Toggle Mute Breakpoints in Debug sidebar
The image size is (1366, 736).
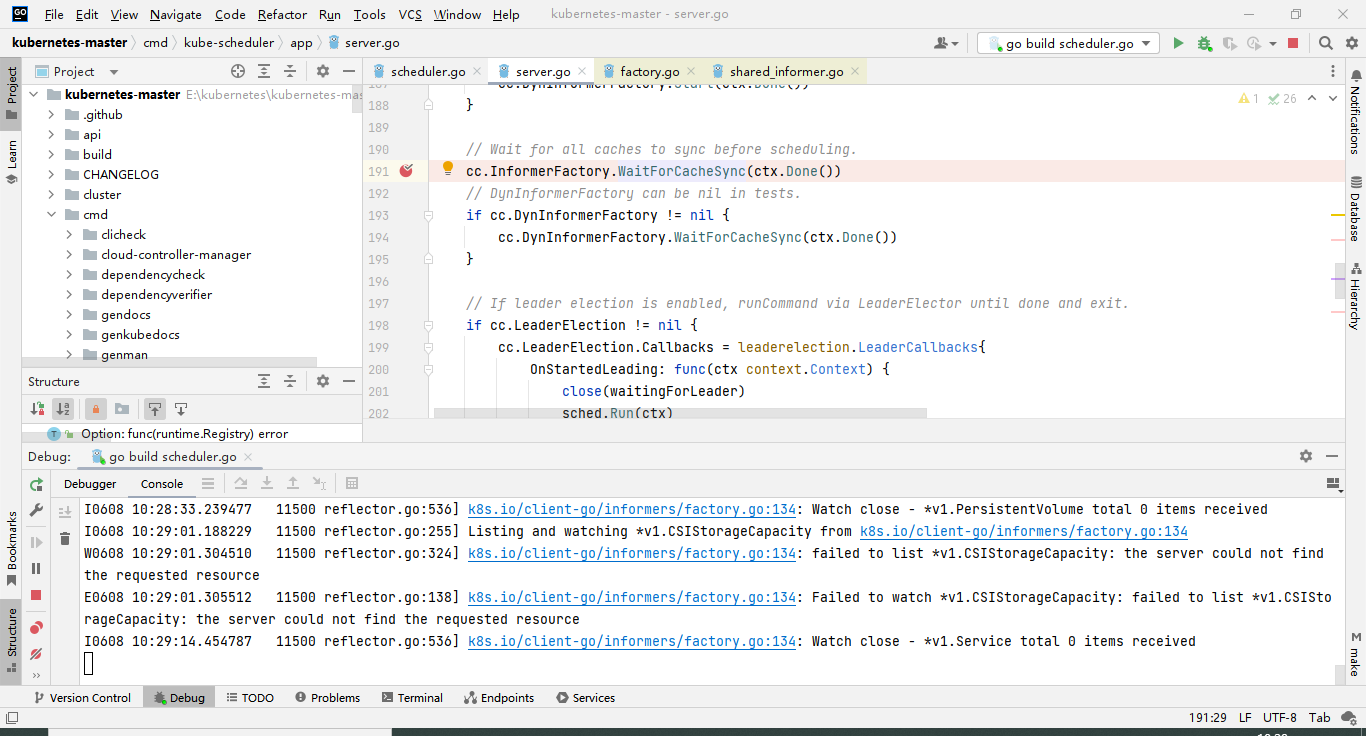coord(37,654)
